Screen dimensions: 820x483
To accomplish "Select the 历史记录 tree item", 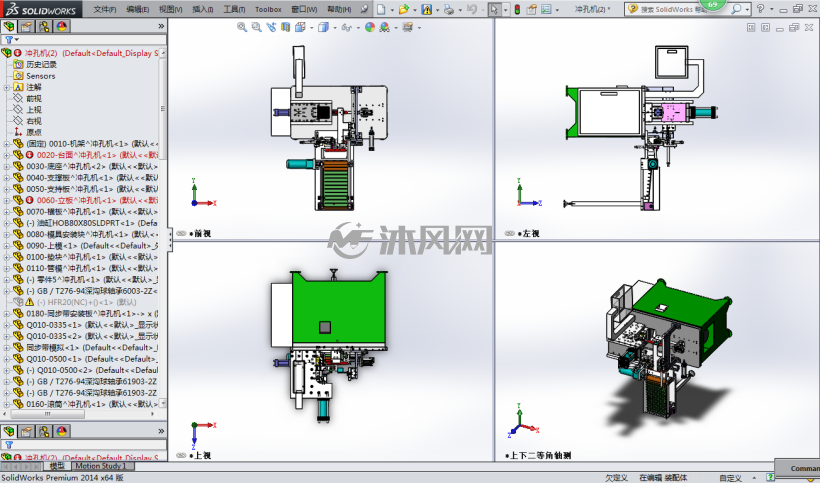I will [x=41, y=64].
